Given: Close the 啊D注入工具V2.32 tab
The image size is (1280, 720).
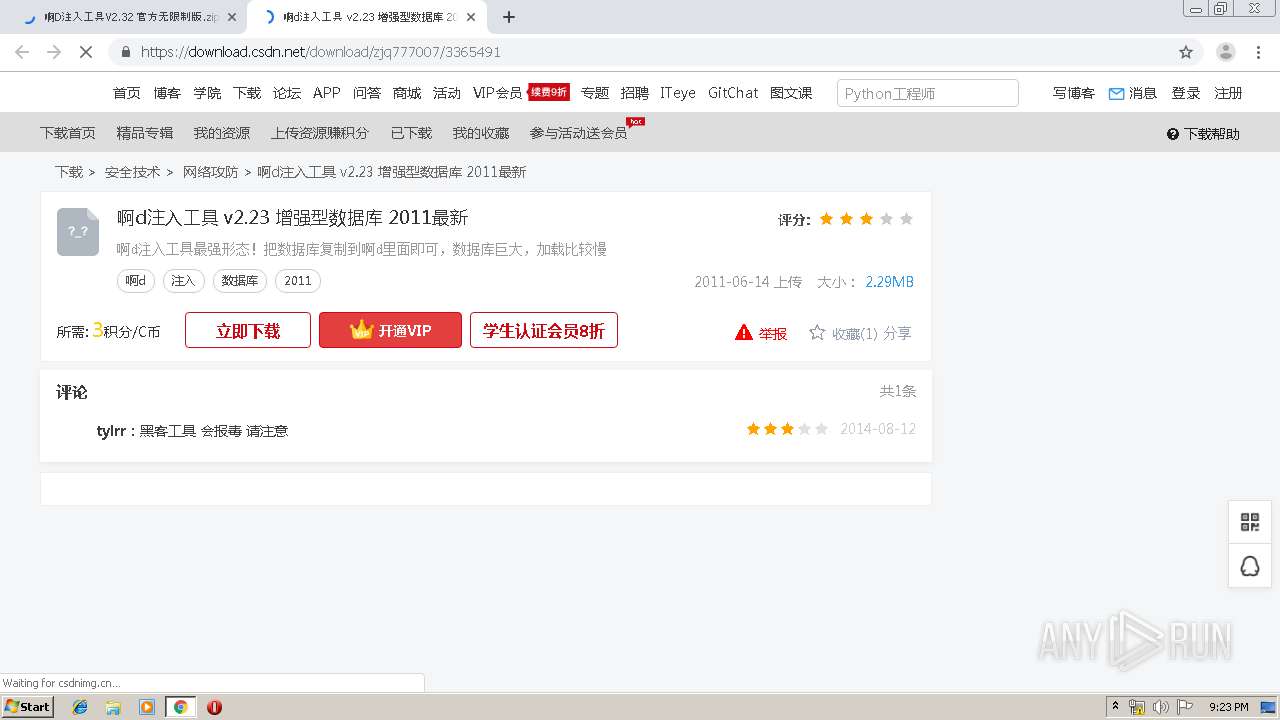Looking at the screenshot, I should (232, 17).
